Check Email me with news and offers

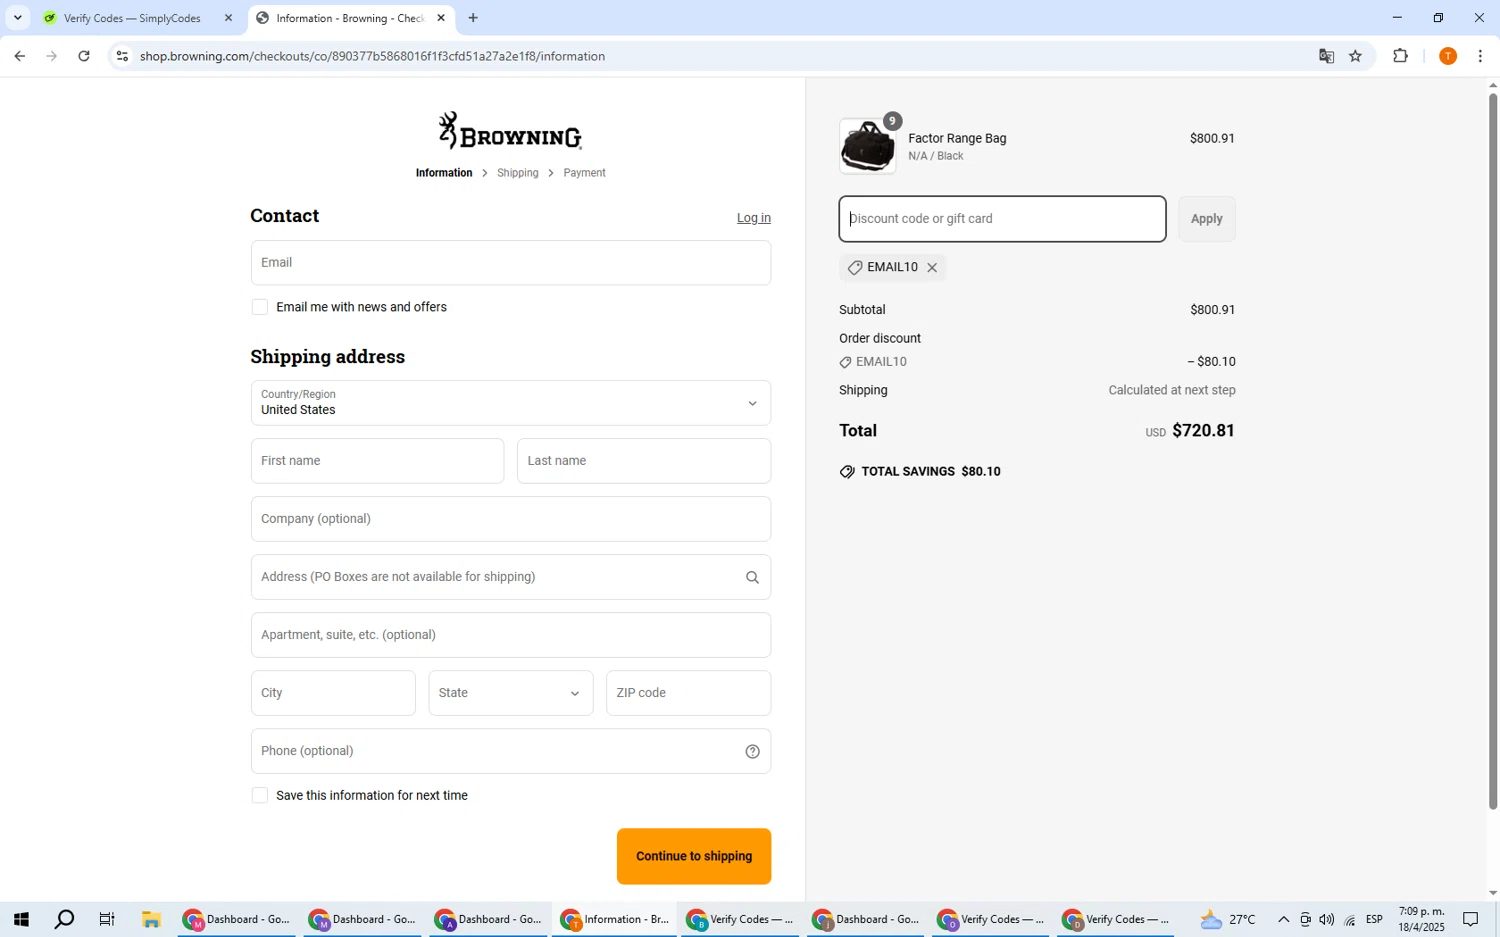[x=260, y=307]
